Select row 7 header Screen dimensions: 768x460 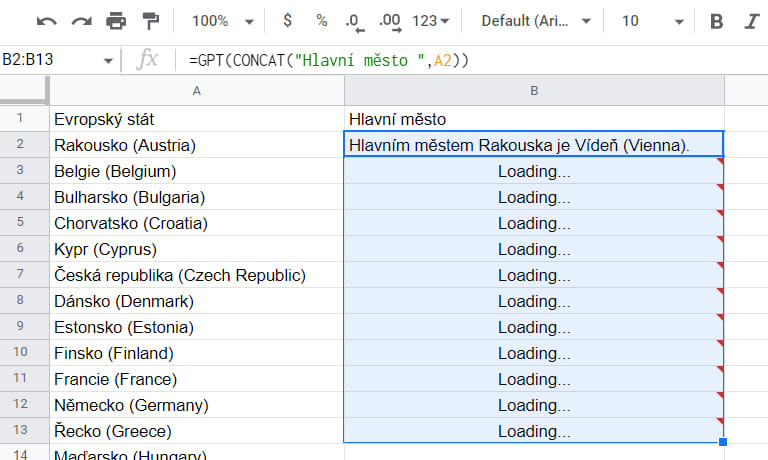click(24, 275)
